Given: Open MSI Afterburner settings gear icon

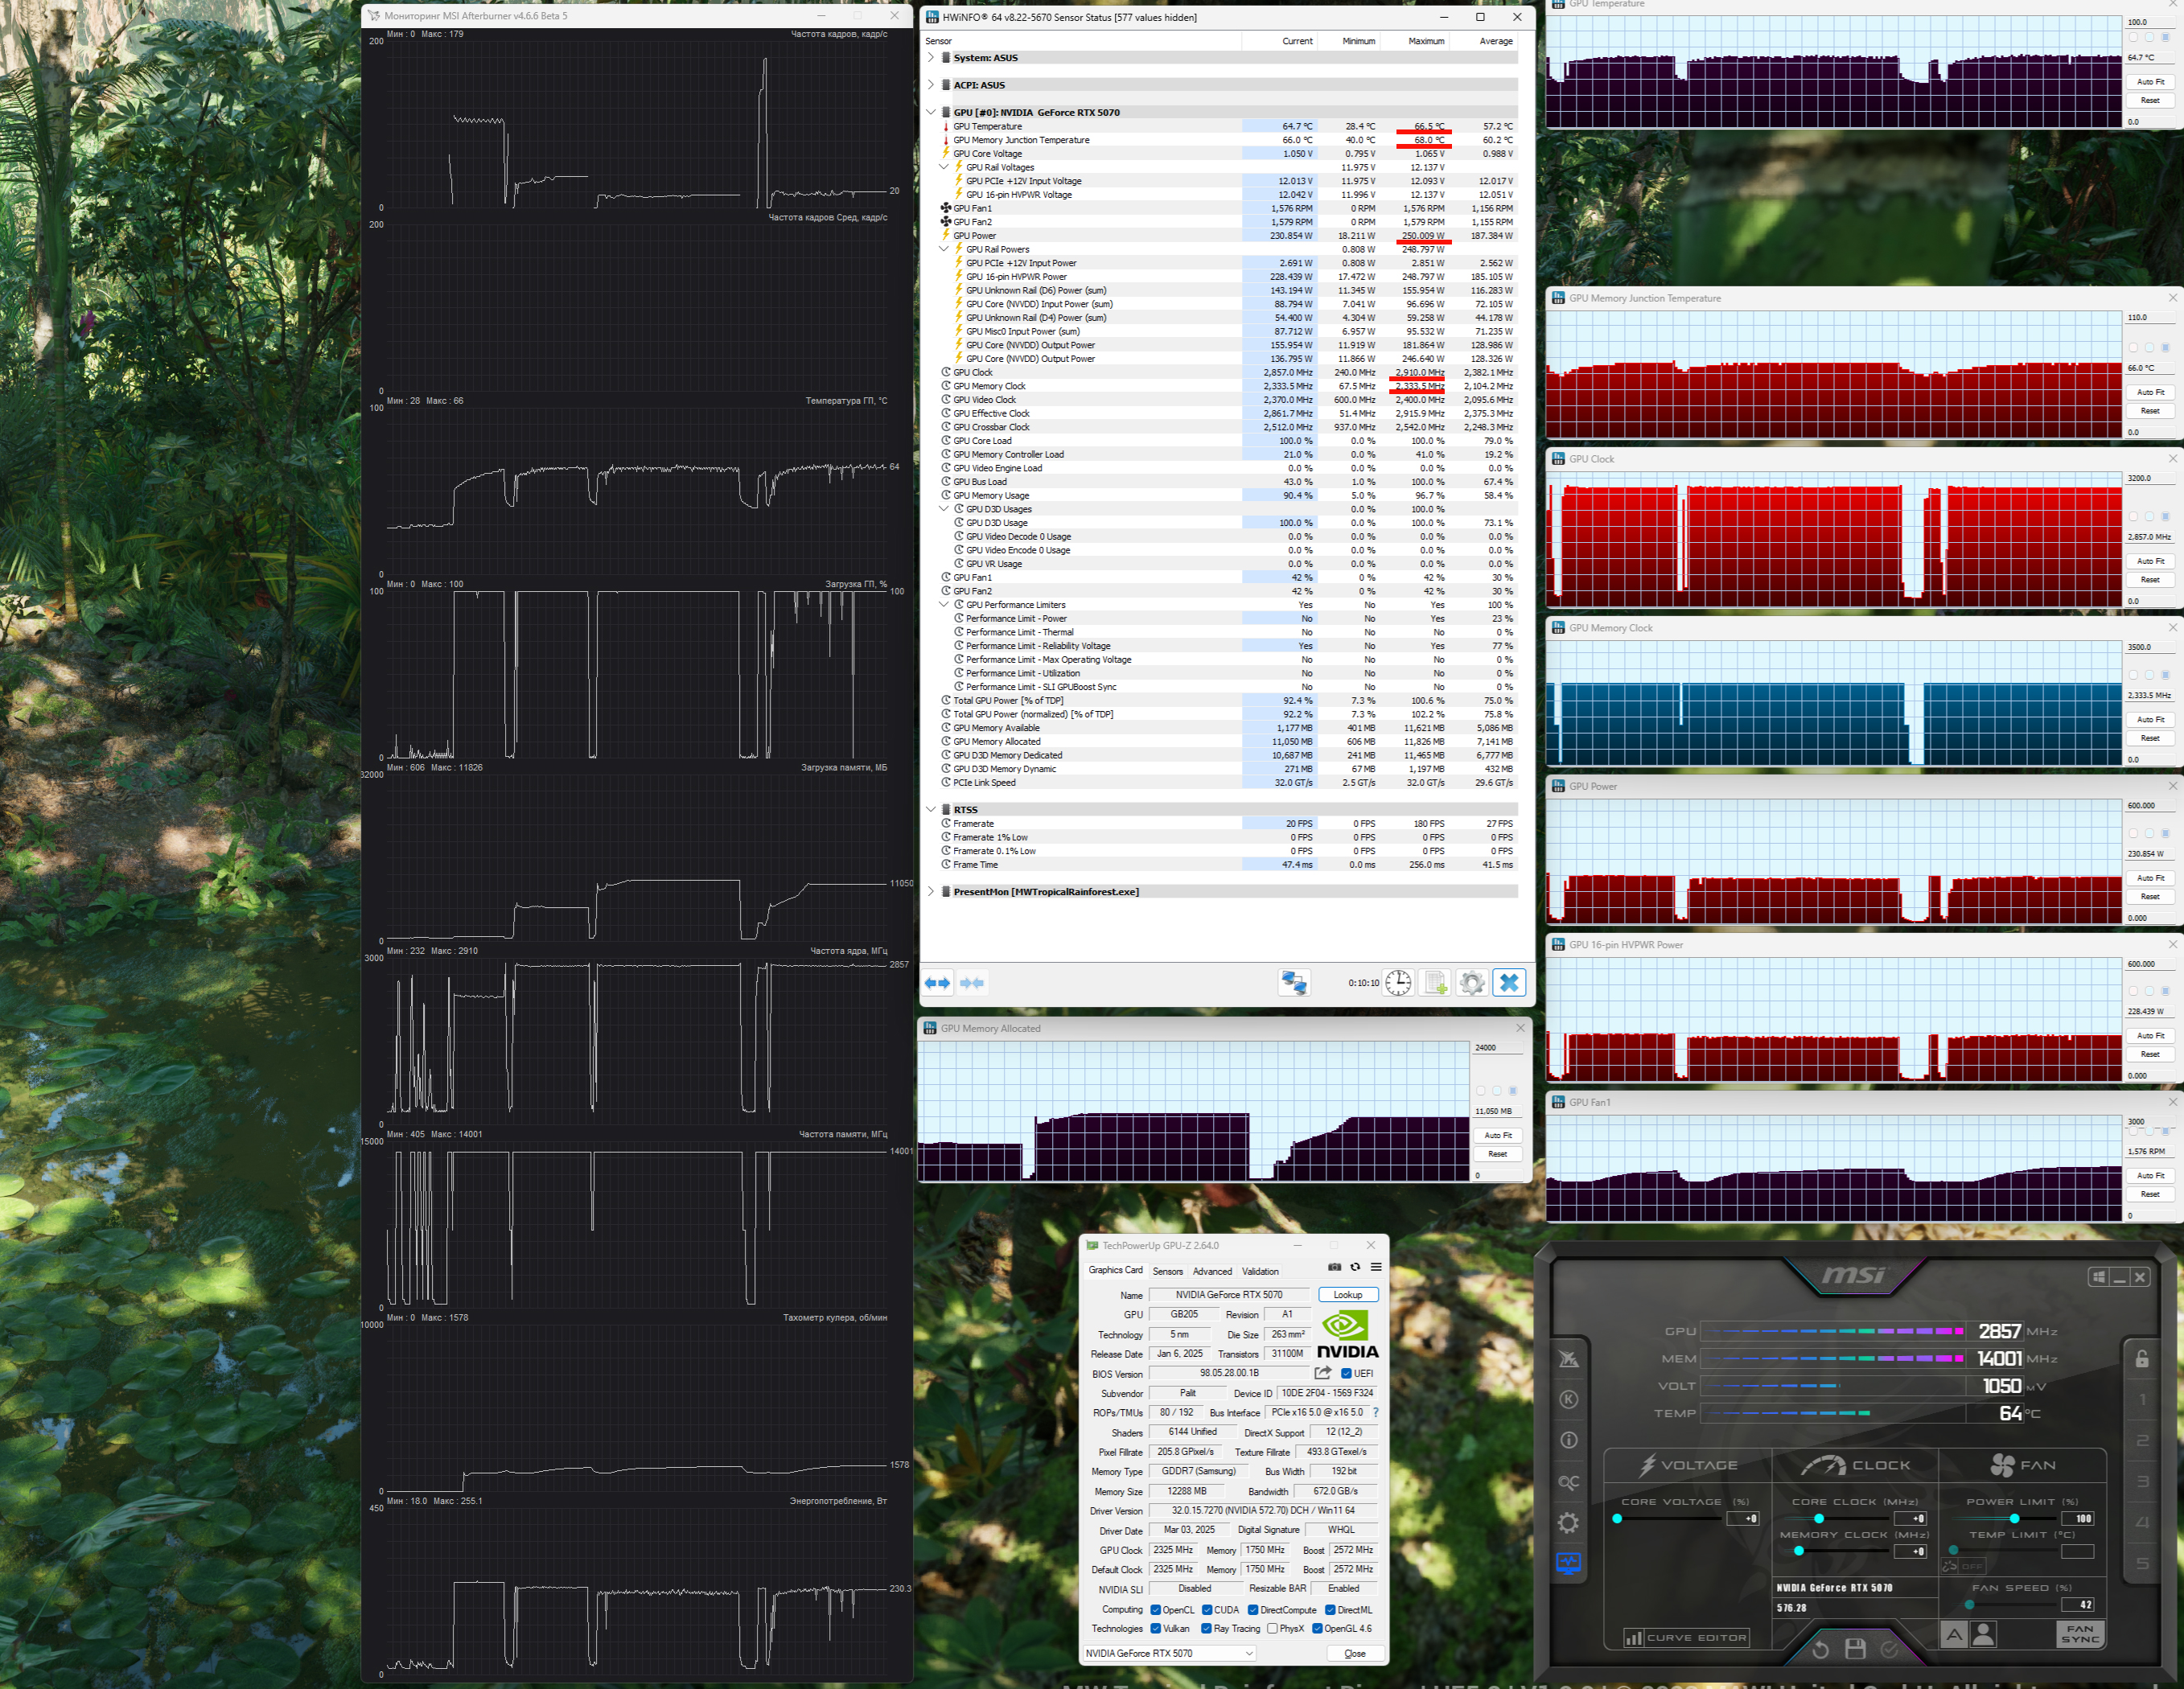Looking at the screenshot, I should 1568,1522.
